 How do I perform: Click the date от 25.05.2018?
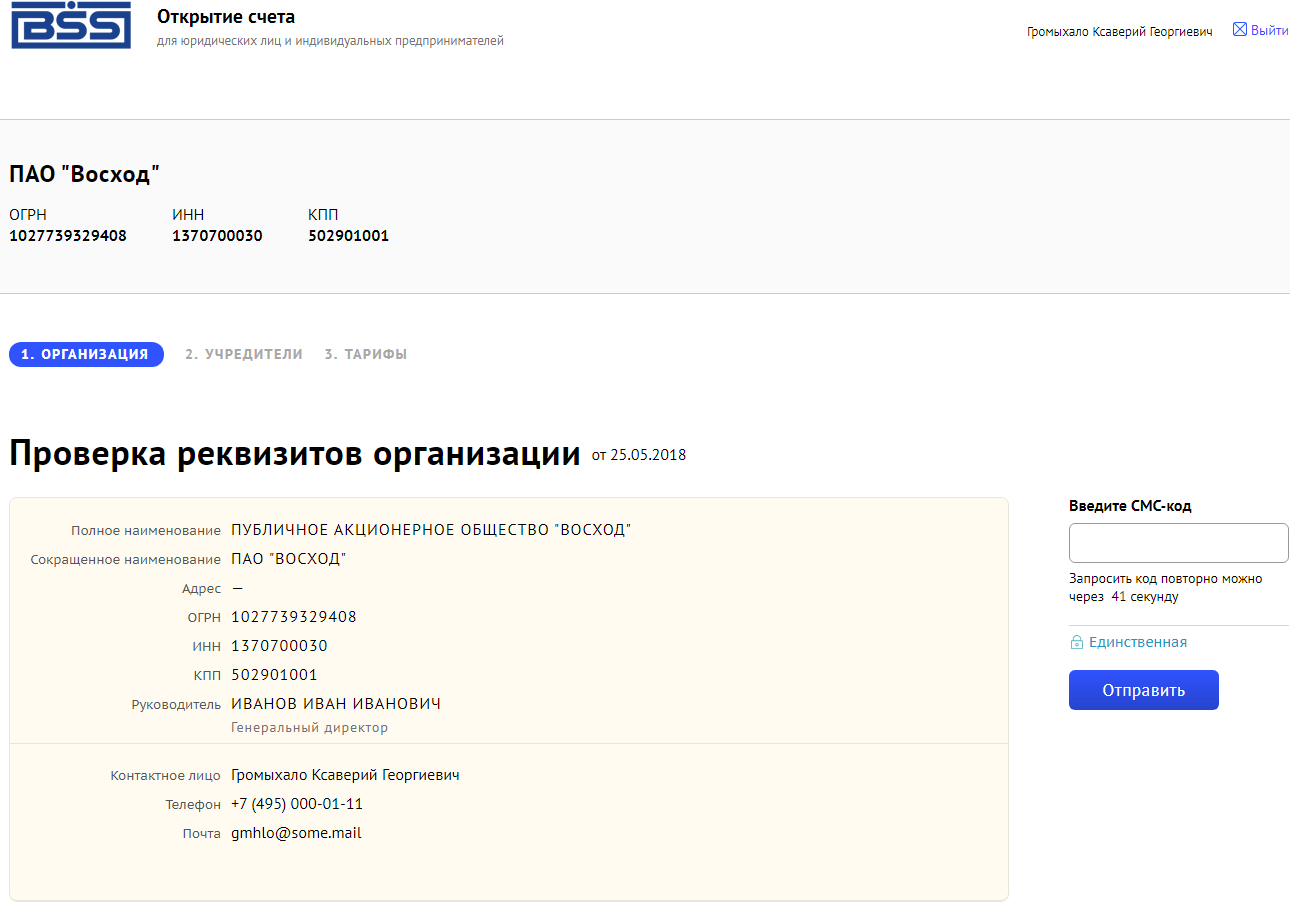point(639,455)
